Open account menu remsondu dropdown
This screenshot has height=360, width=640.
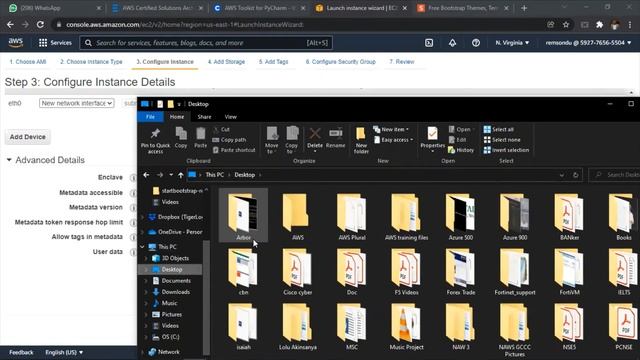588,42
